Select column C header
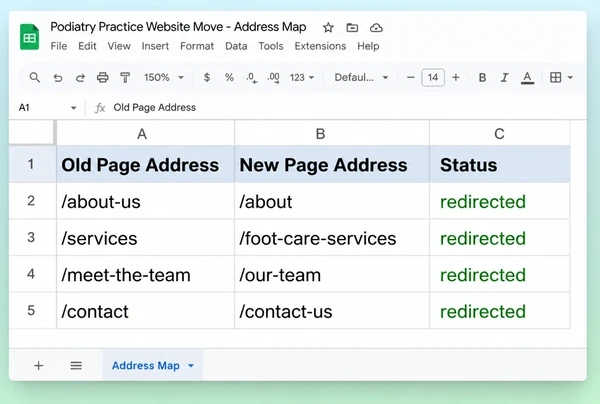Screen dimensions: 600x404 (499, 133)
